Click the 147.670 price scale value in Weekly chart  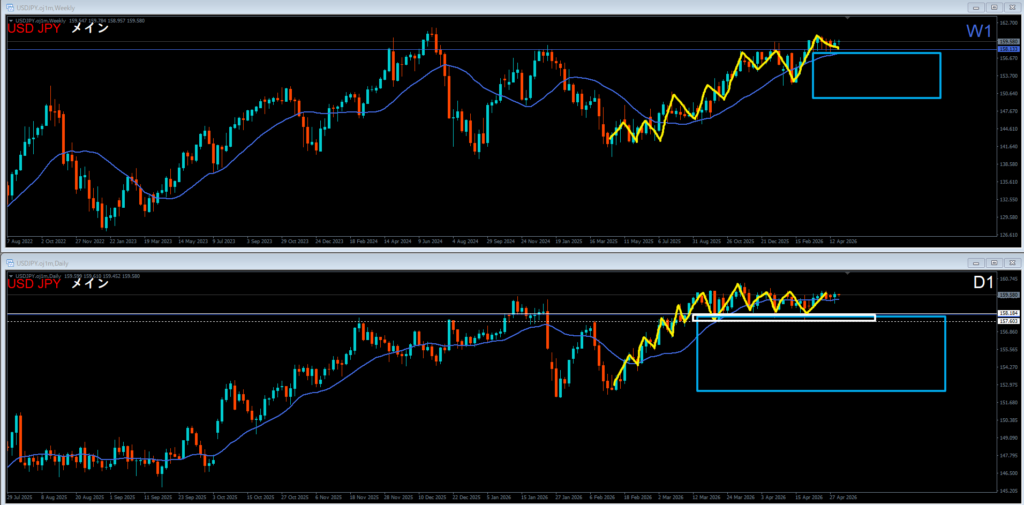[x=1009, y=111]
